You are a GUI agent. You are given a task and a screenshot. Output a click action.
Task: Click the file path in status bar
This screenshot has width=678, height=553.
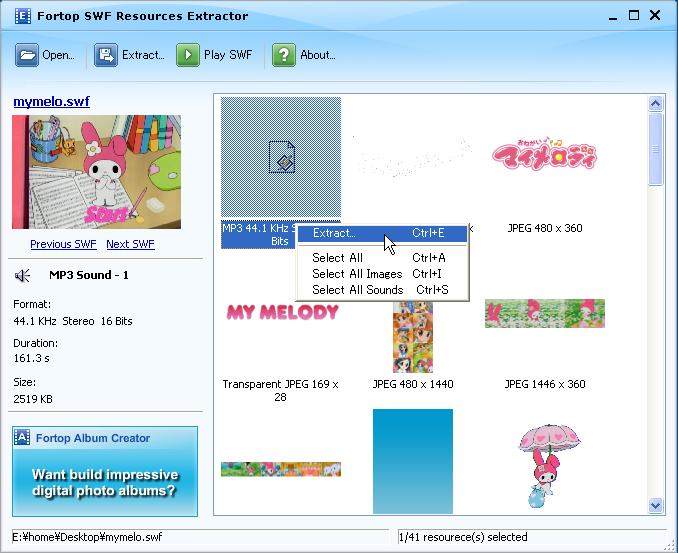[87, 537]
